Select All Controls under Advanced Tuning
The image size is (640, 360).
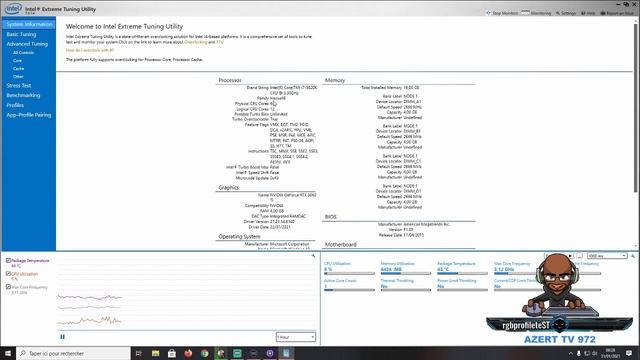[x=23, y=53]
